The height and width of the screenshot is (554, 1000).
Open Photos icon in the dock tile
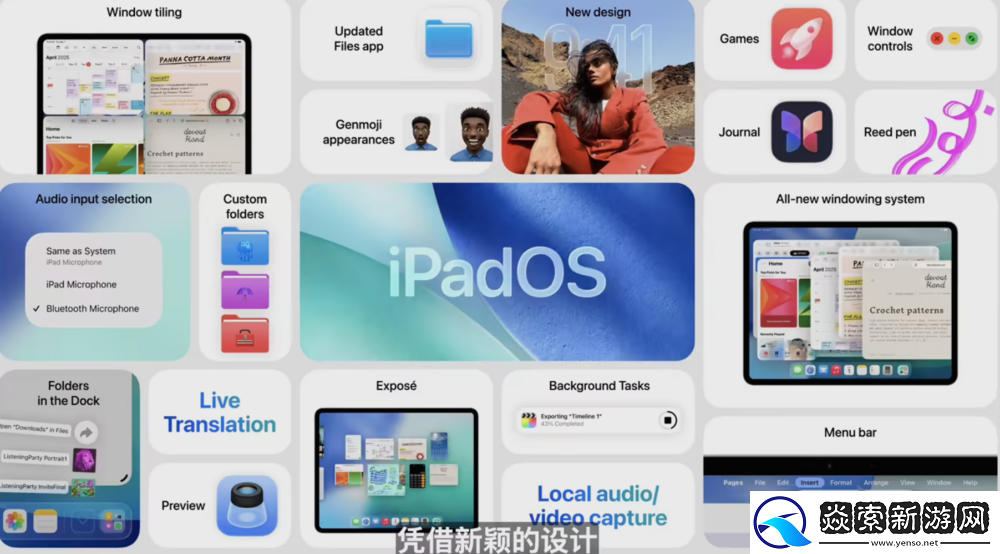point(15,521)
